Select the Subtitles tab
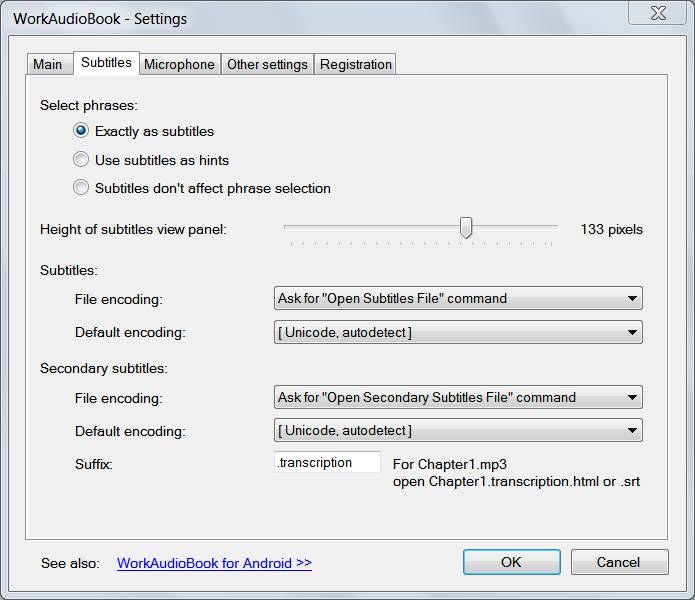The width and height of the screenshot is (695, 600). [x=106, y=62]
